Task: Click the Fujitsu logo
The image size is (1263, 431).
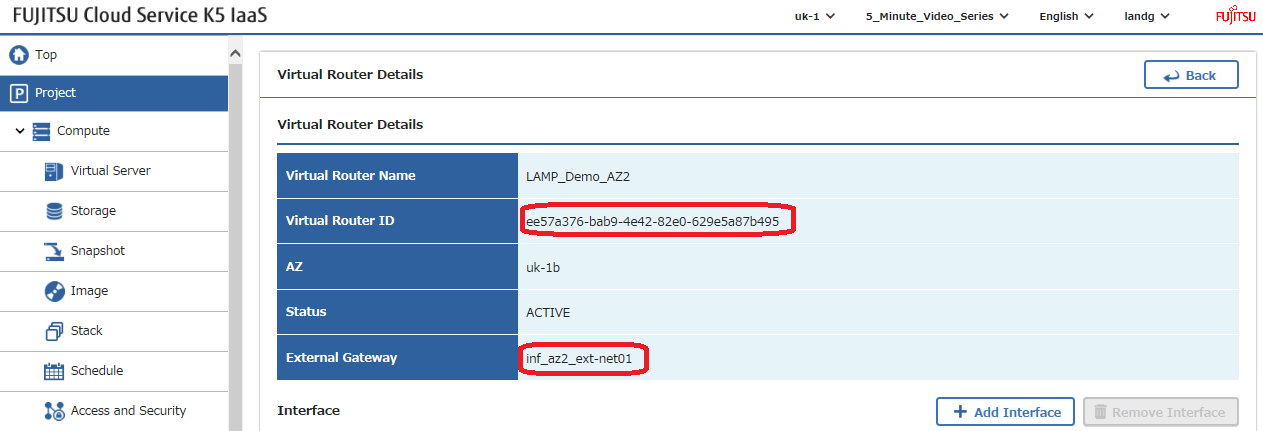Action: (x=1235, y=16)
